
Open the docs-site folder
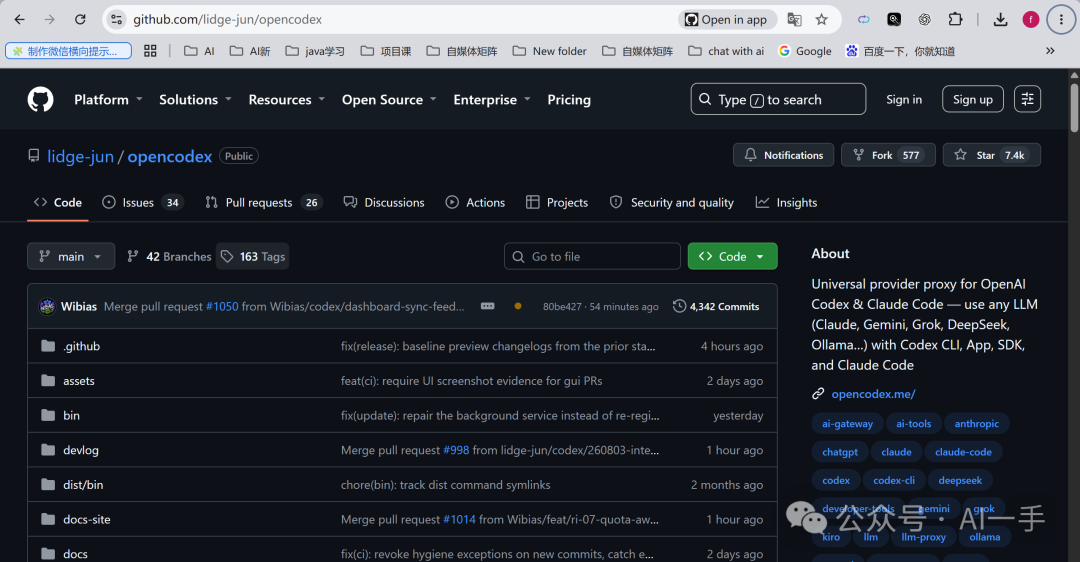pos(87,519)
